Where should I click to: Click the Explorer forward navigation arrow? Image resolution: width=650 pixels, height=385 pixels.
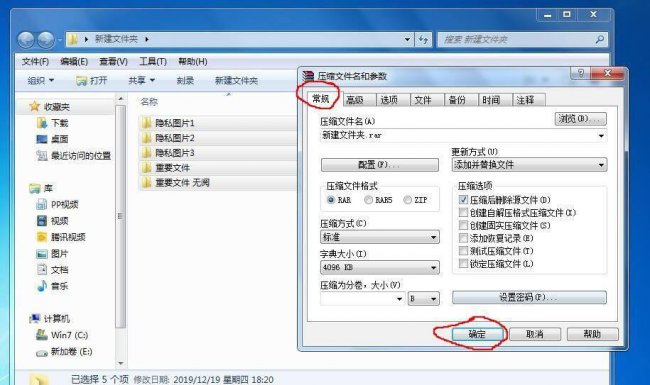pos(46,40)
